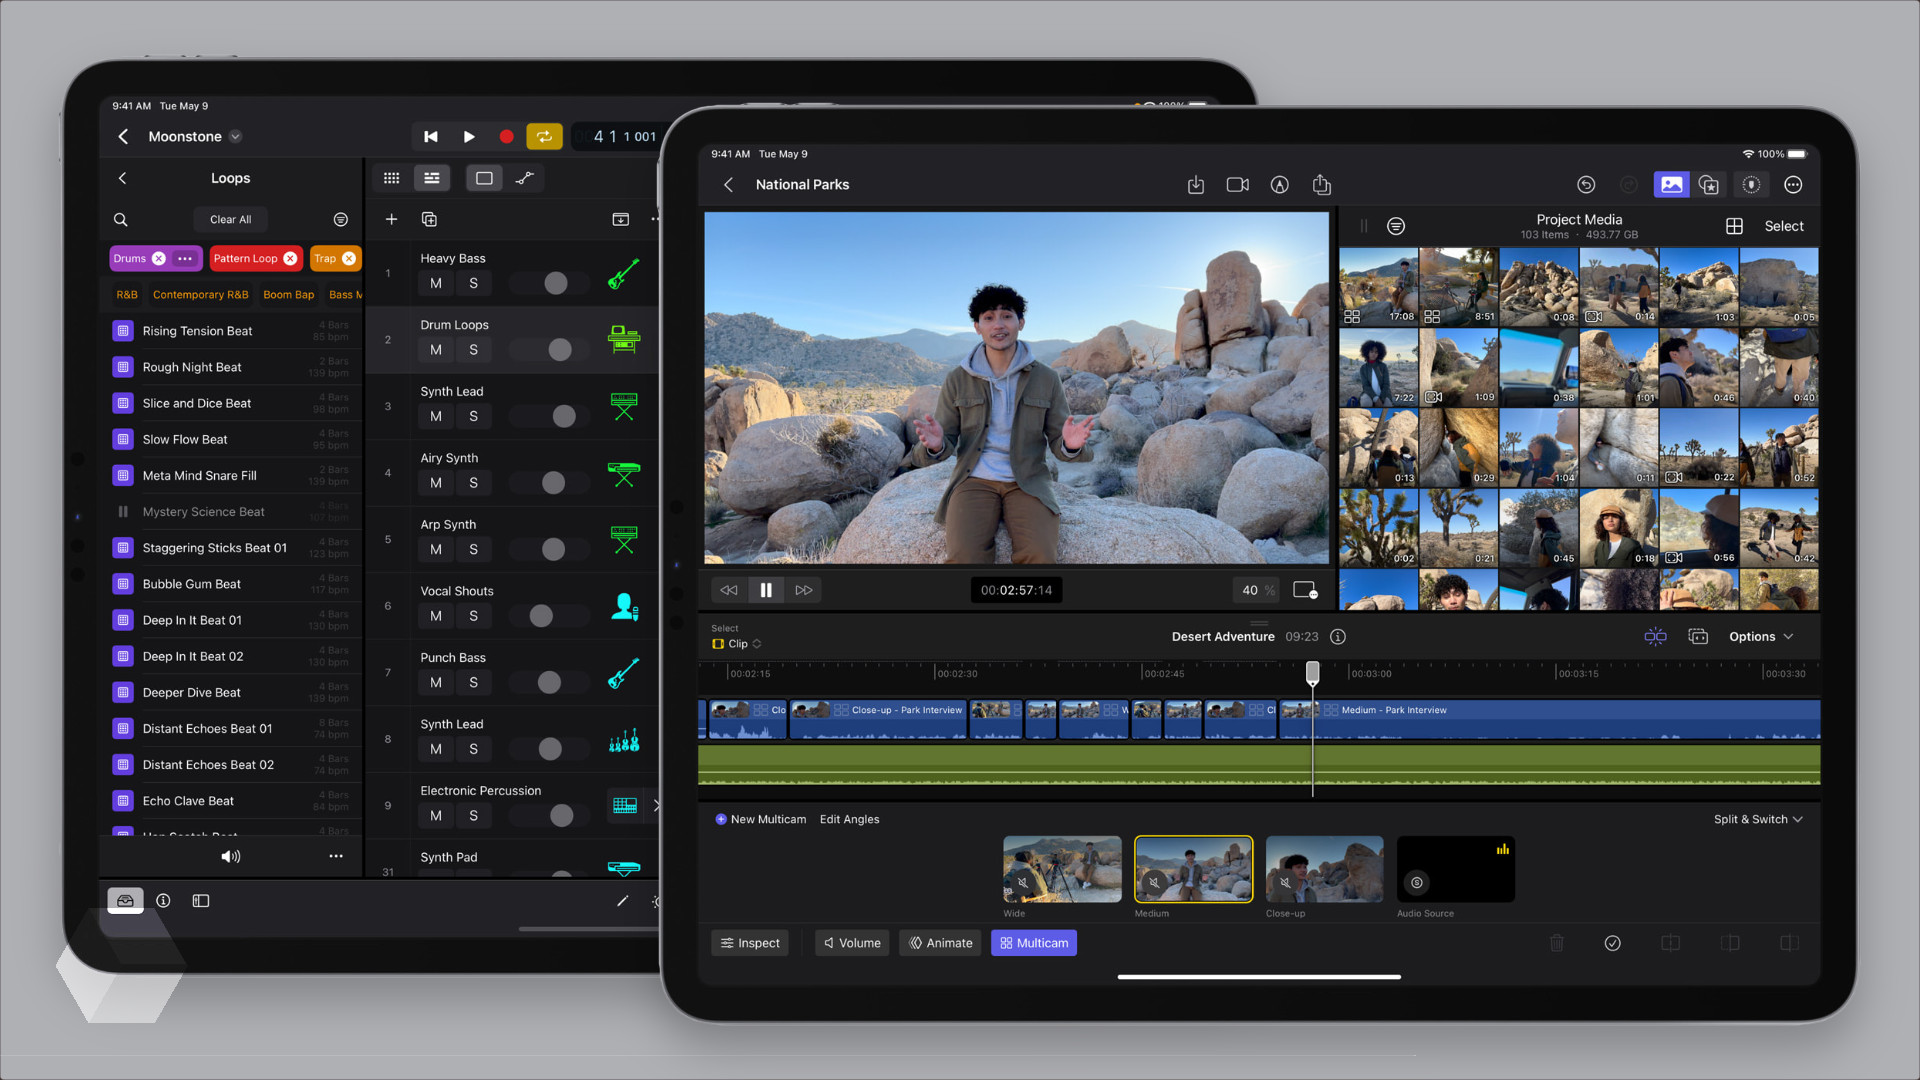Pause playback in Final Cut Pro viewer

click(x=766, y=590)
